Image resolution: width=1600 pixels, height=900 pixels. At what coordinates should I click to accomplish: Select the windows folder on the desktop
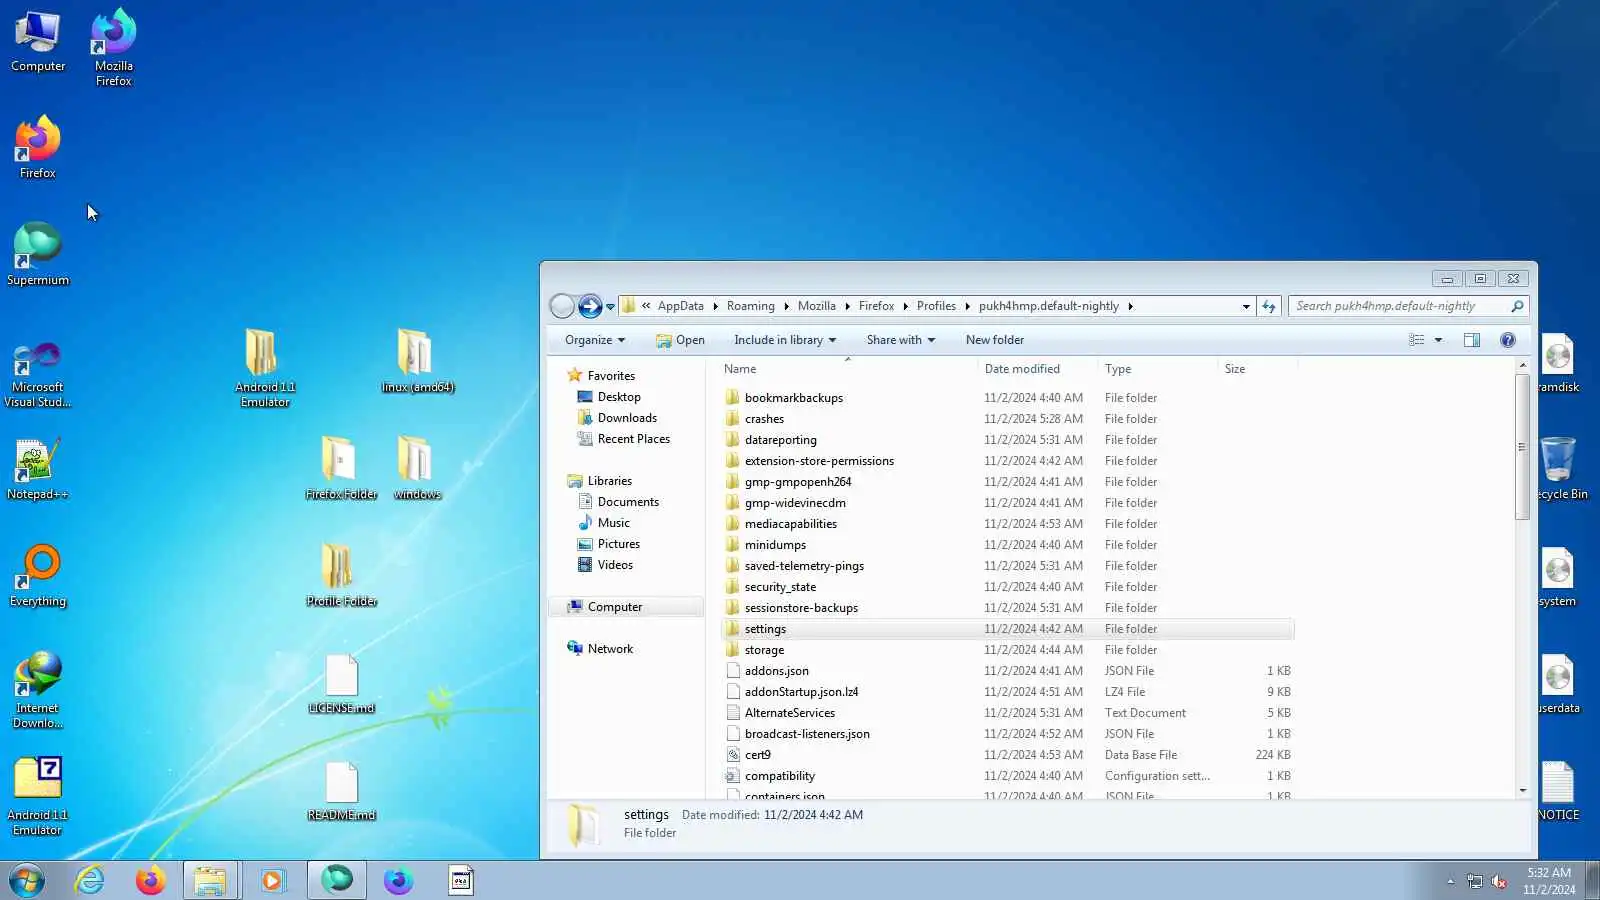[417, 468]
